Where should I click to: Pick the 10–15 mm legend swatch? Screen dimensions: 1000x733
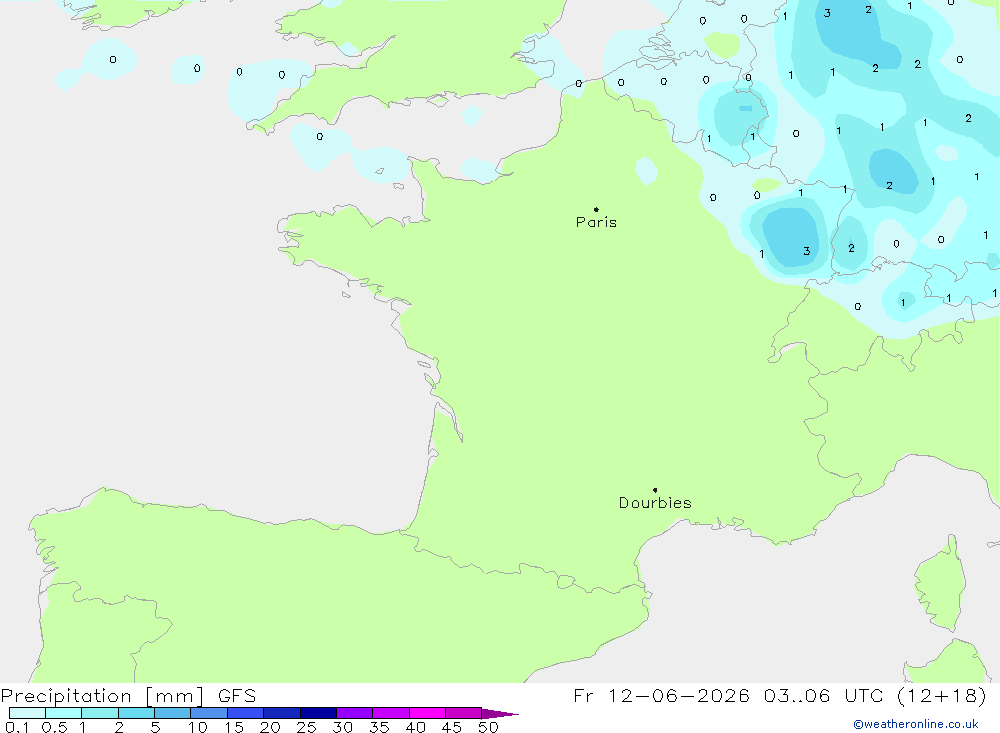[209, 713]
